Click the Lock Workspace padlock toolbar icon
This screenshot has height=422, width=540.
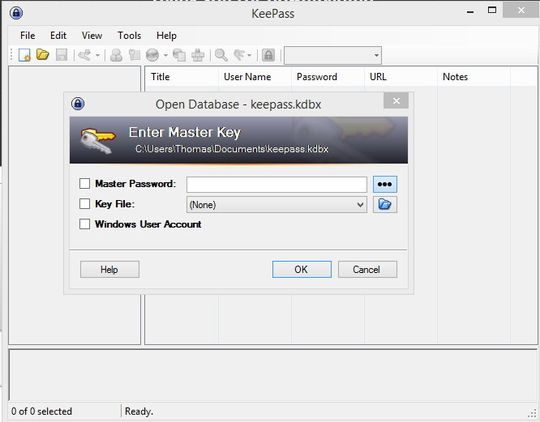tap(268, 55)
